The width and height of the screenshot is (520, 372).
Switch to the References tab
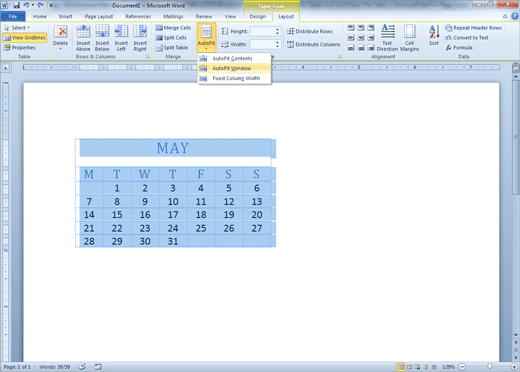pyautogui.click(x=138, y=16)
